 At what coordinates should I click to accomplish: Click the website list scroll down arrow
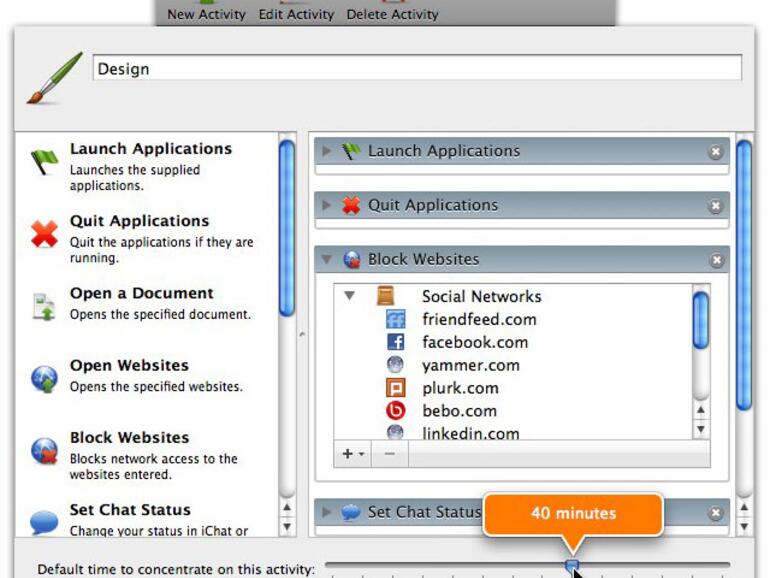coord(701,429)
